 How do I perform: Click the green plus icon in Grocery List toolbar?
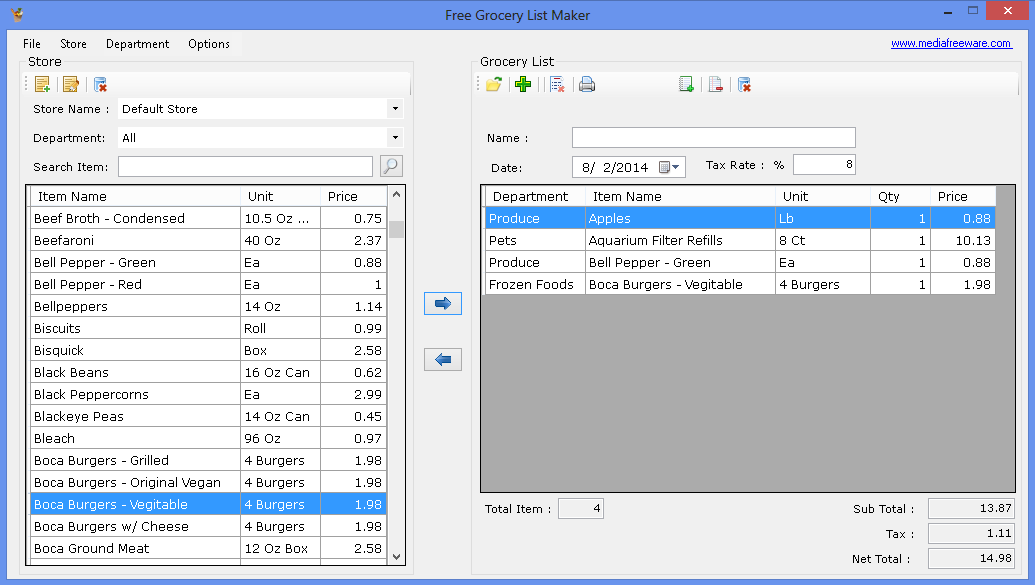coord(523,85)
